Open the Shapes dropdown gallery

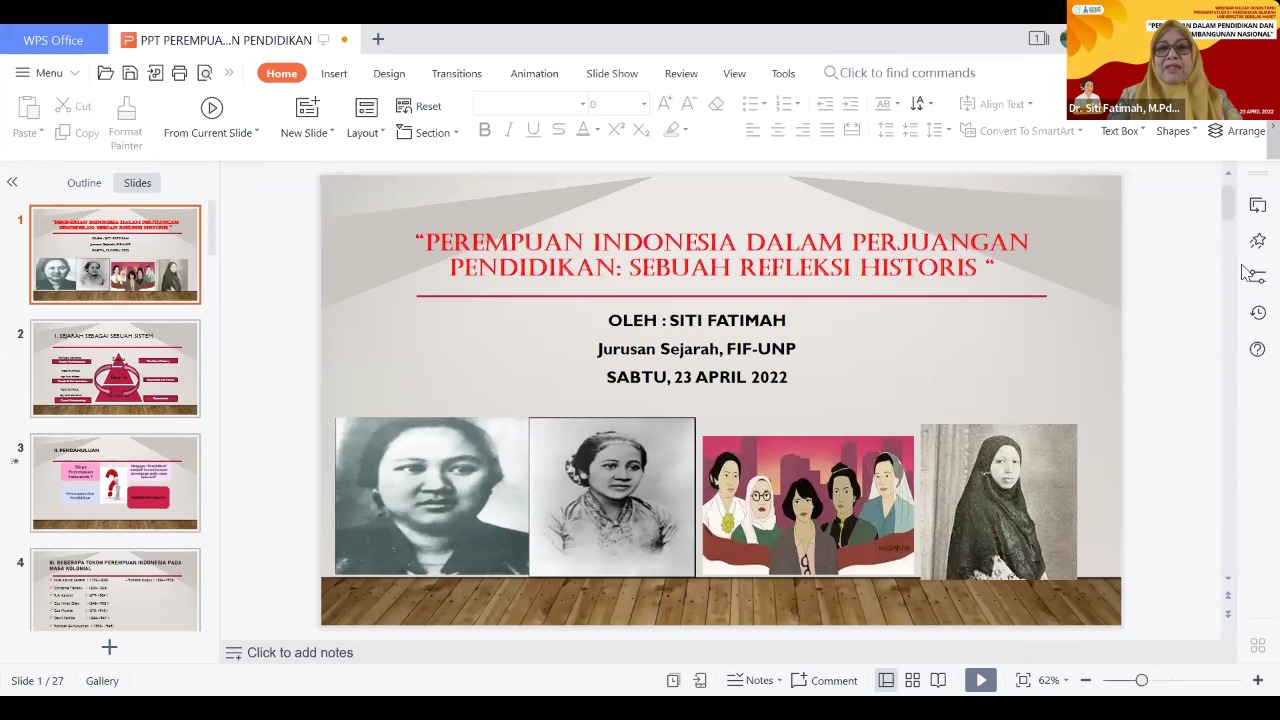(x=1176, y=131)
